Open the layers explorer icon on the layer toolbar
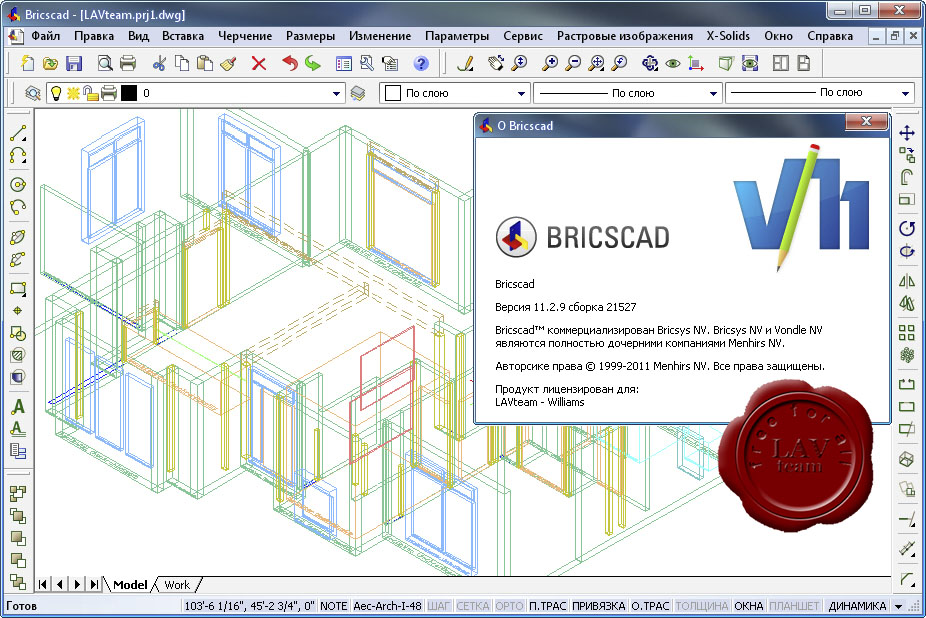Screen dimensions: 926x618 tap(32, 93)
